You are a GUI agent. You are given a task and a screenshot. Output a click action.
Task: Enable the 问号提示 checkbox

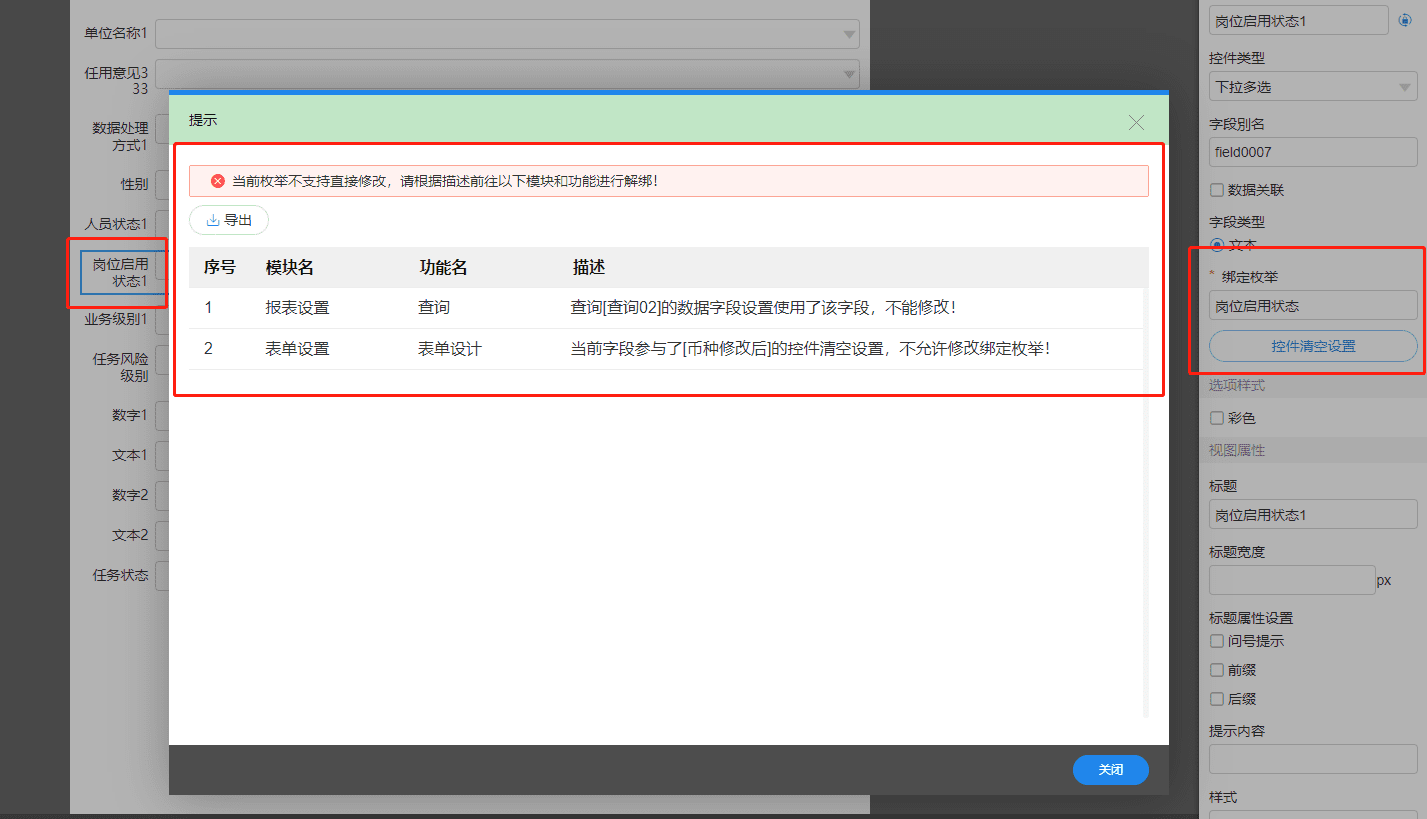tap(1217, 641)
